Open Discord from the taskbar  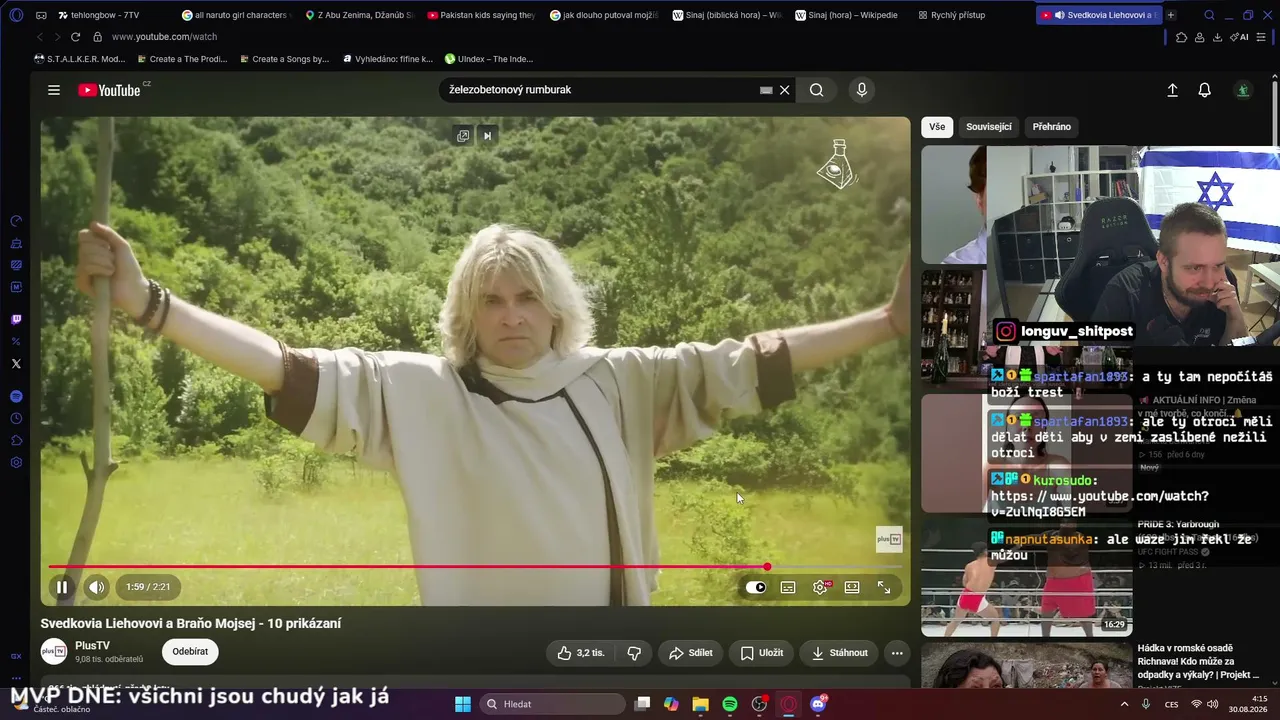818,704
